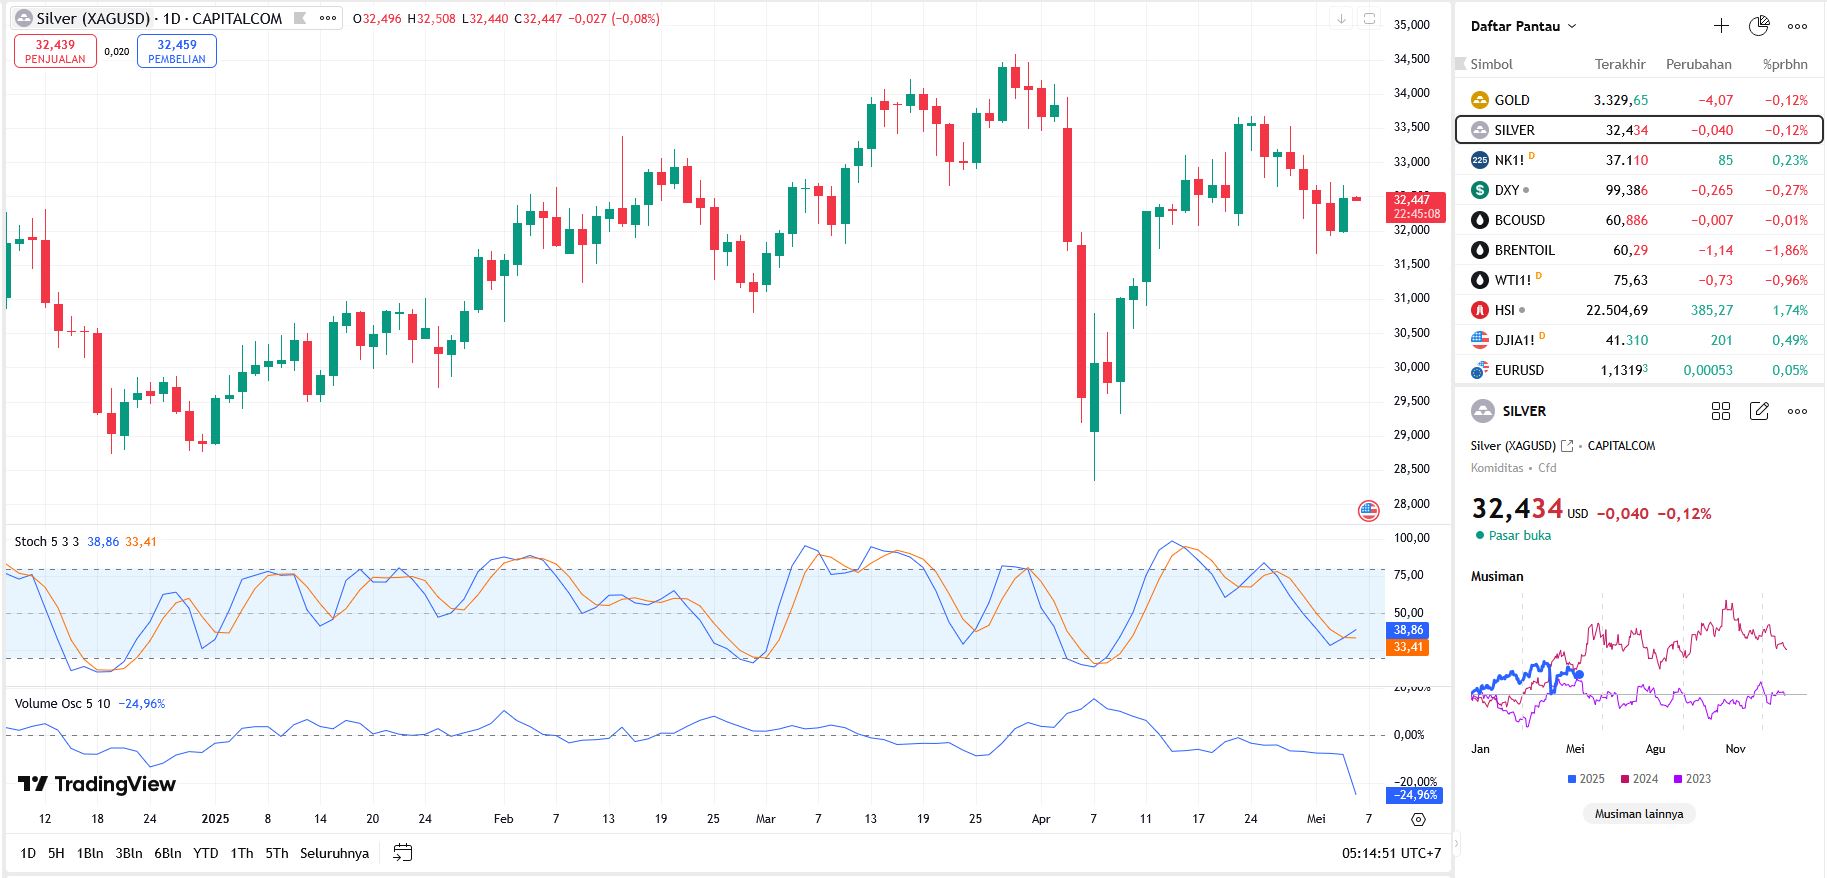Open the three-dot menu beside chart symbol title
Image resolution: width=1827 pixels, height=878 pixels.
(328, 18)
